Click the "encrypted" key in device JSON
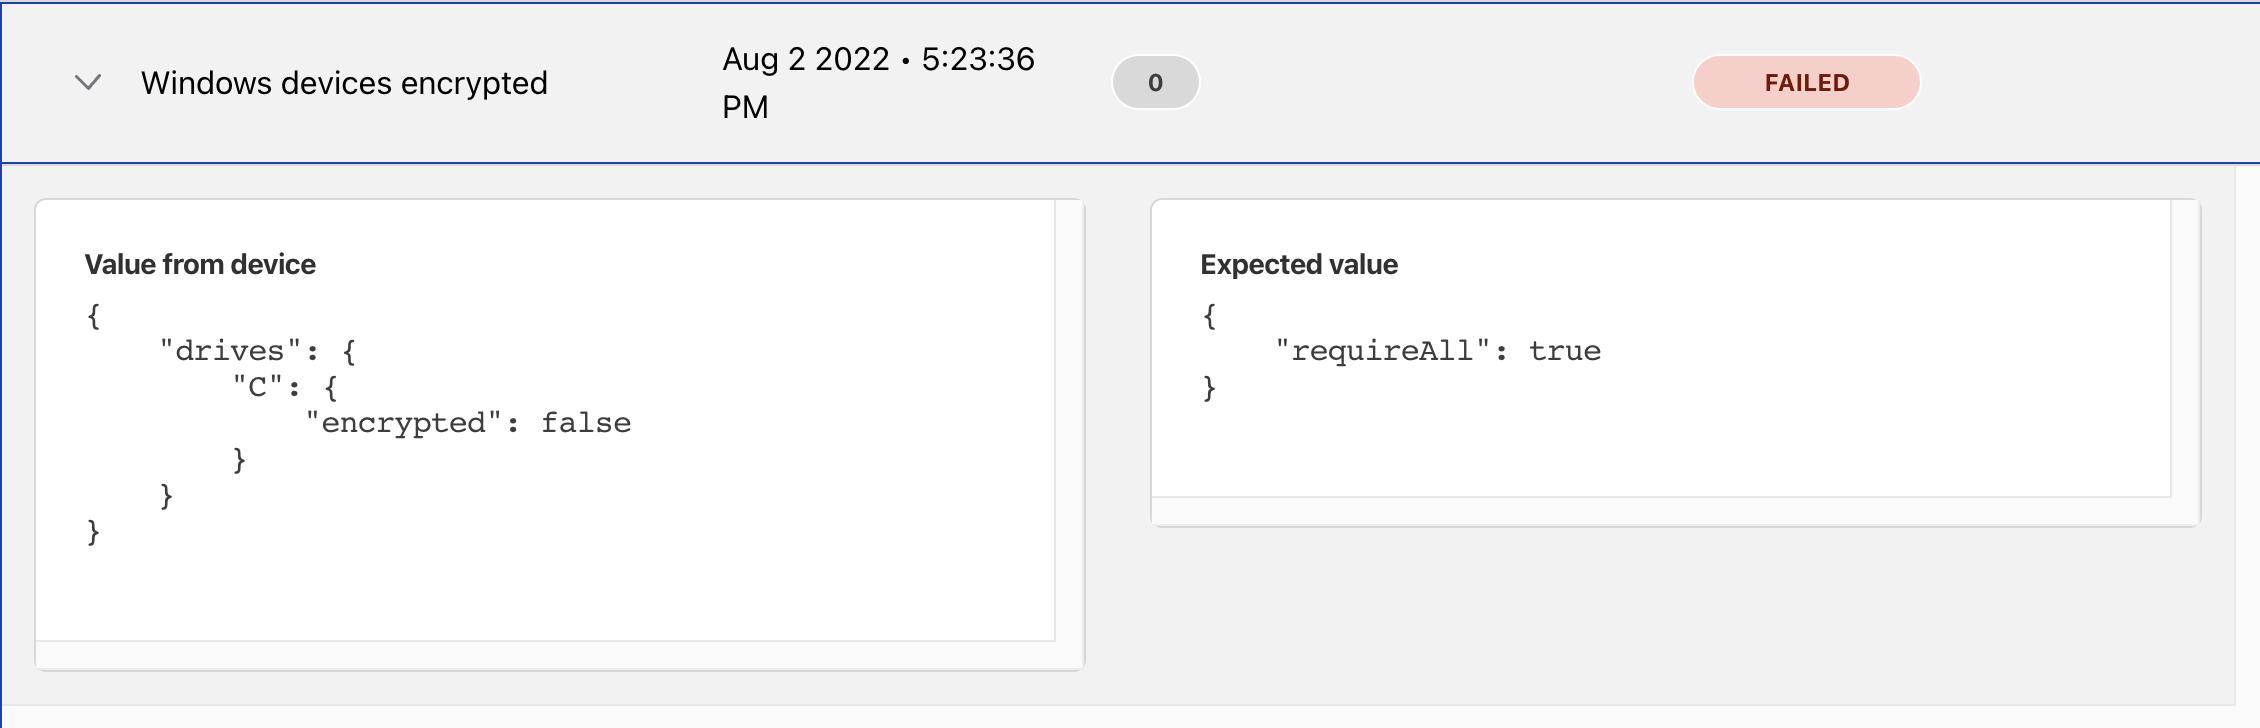The image size is (2260, 728). 404,423
